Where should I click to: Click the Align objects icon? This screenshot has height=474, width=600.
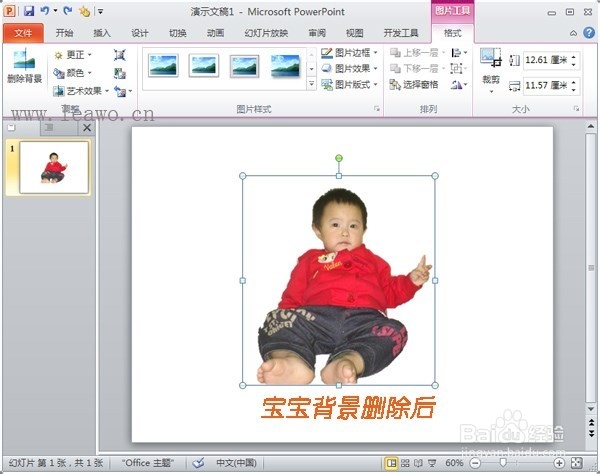459,53
